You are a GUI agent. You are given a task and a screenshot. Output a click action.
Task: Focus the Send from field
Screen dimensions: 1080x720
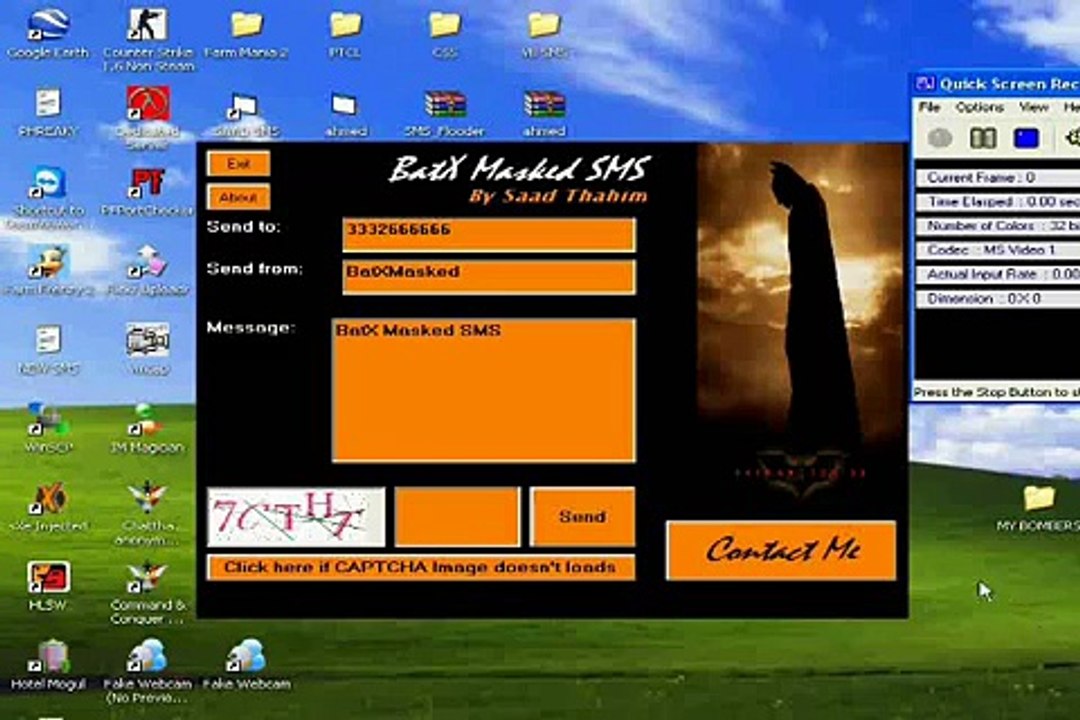pos(489,277)
